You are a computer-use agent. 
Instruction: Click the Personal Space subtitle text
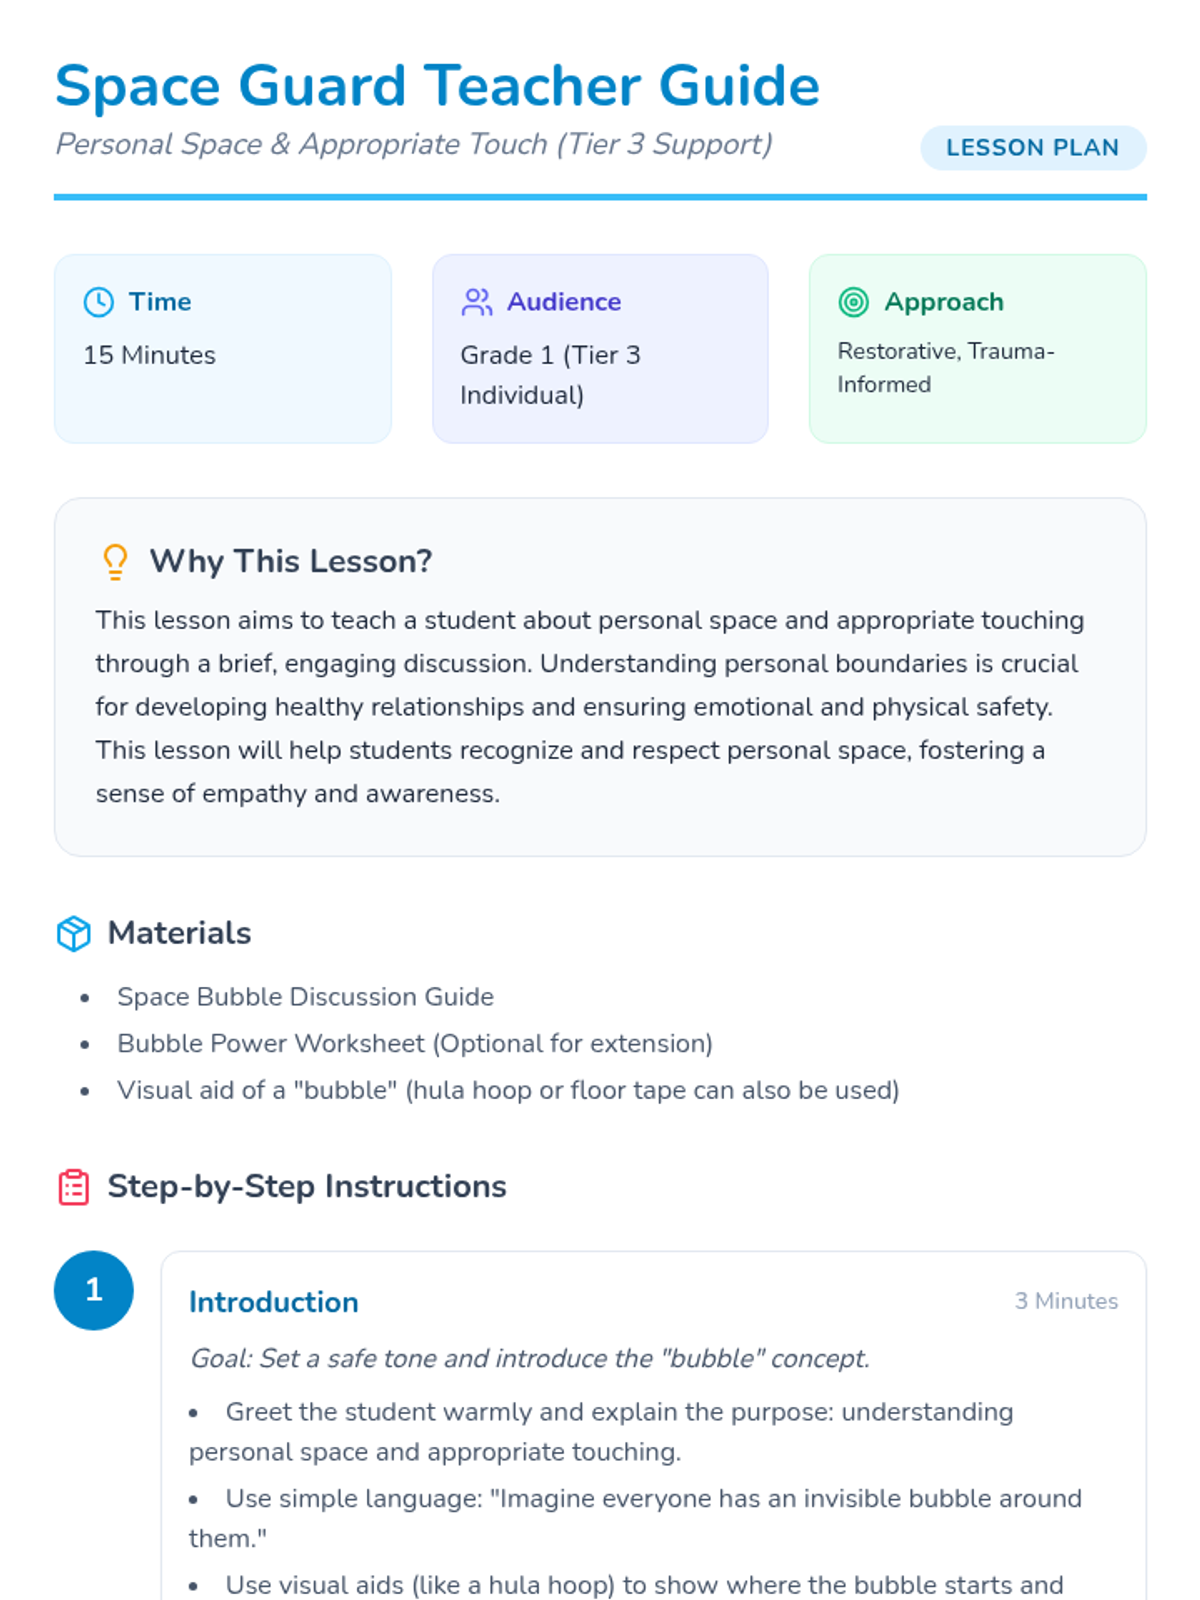click(413, 145)
